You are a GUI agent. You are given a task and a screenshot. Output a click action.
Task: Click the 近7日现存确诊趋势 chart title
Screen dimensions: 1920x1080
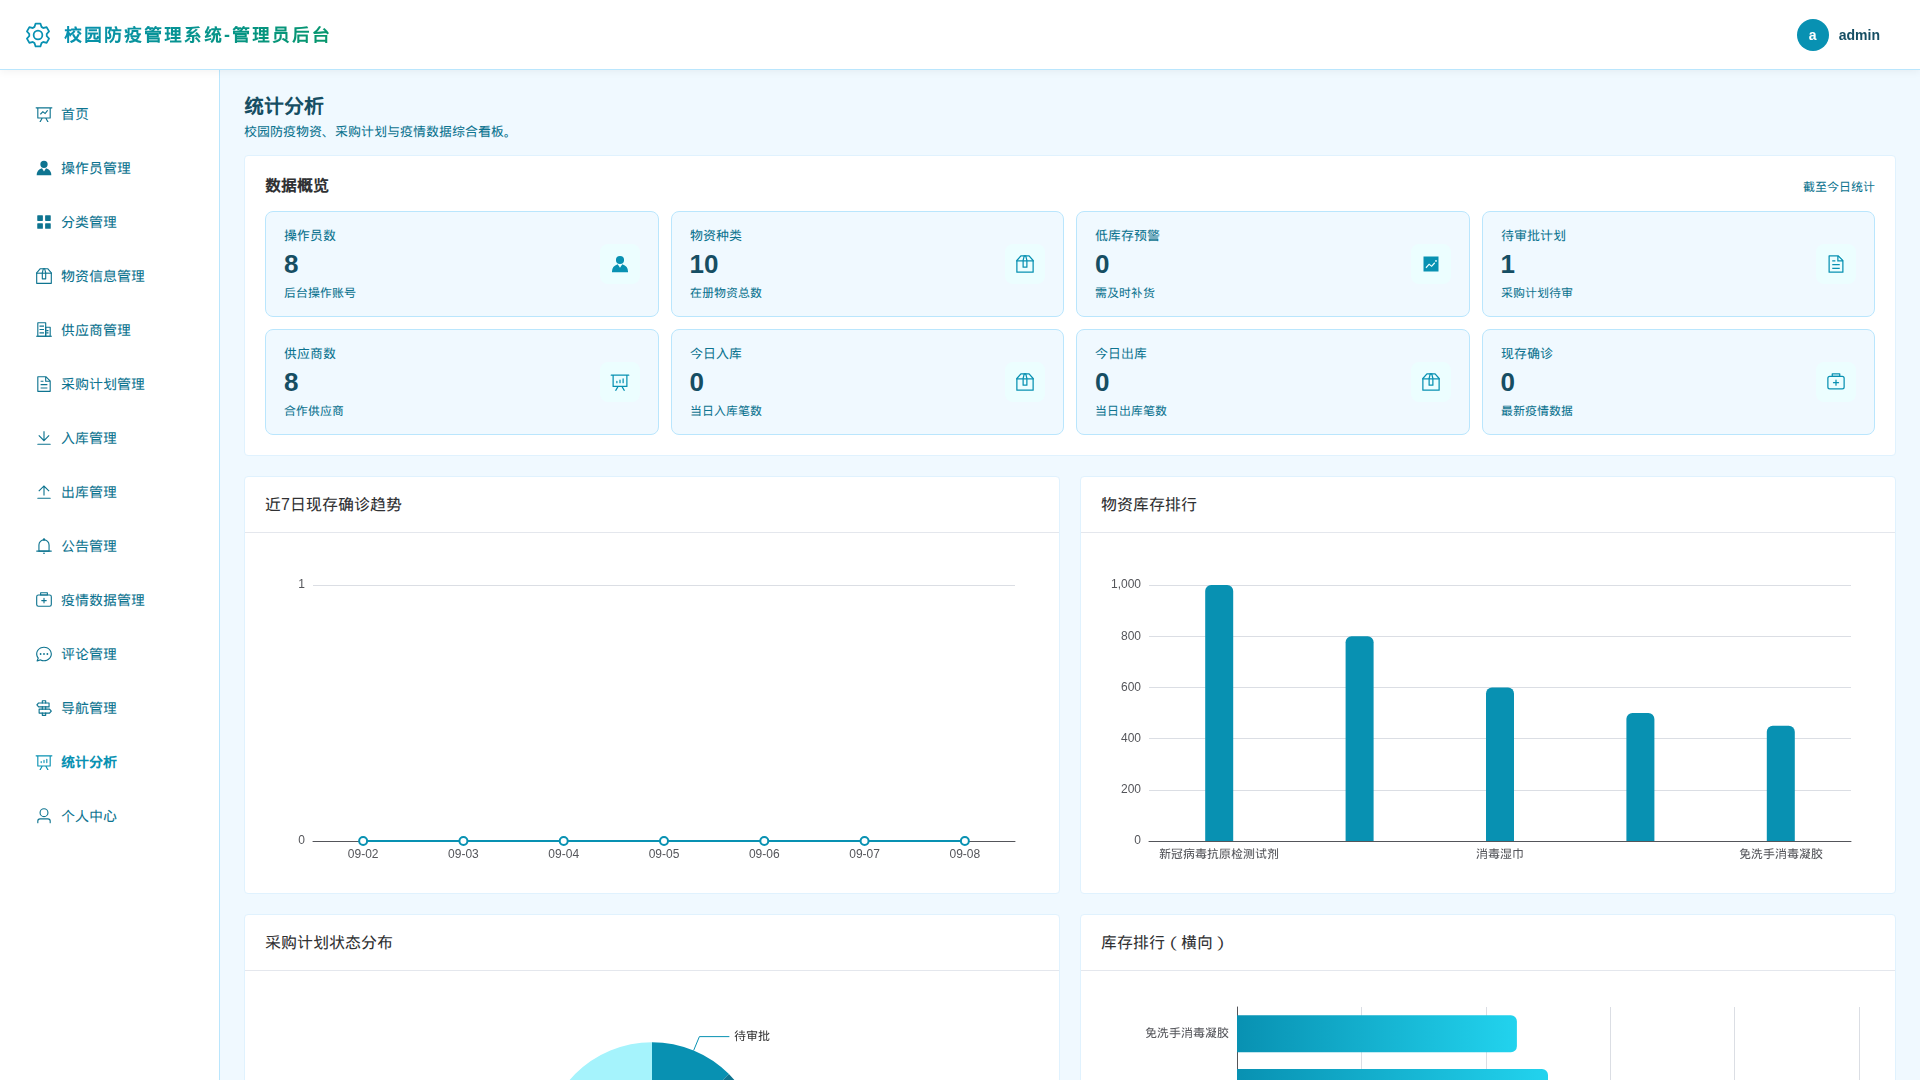coord(333,505)
